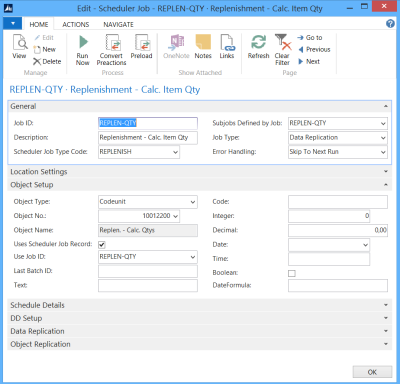Open the blue application menu dropdown

click(12, 24)
